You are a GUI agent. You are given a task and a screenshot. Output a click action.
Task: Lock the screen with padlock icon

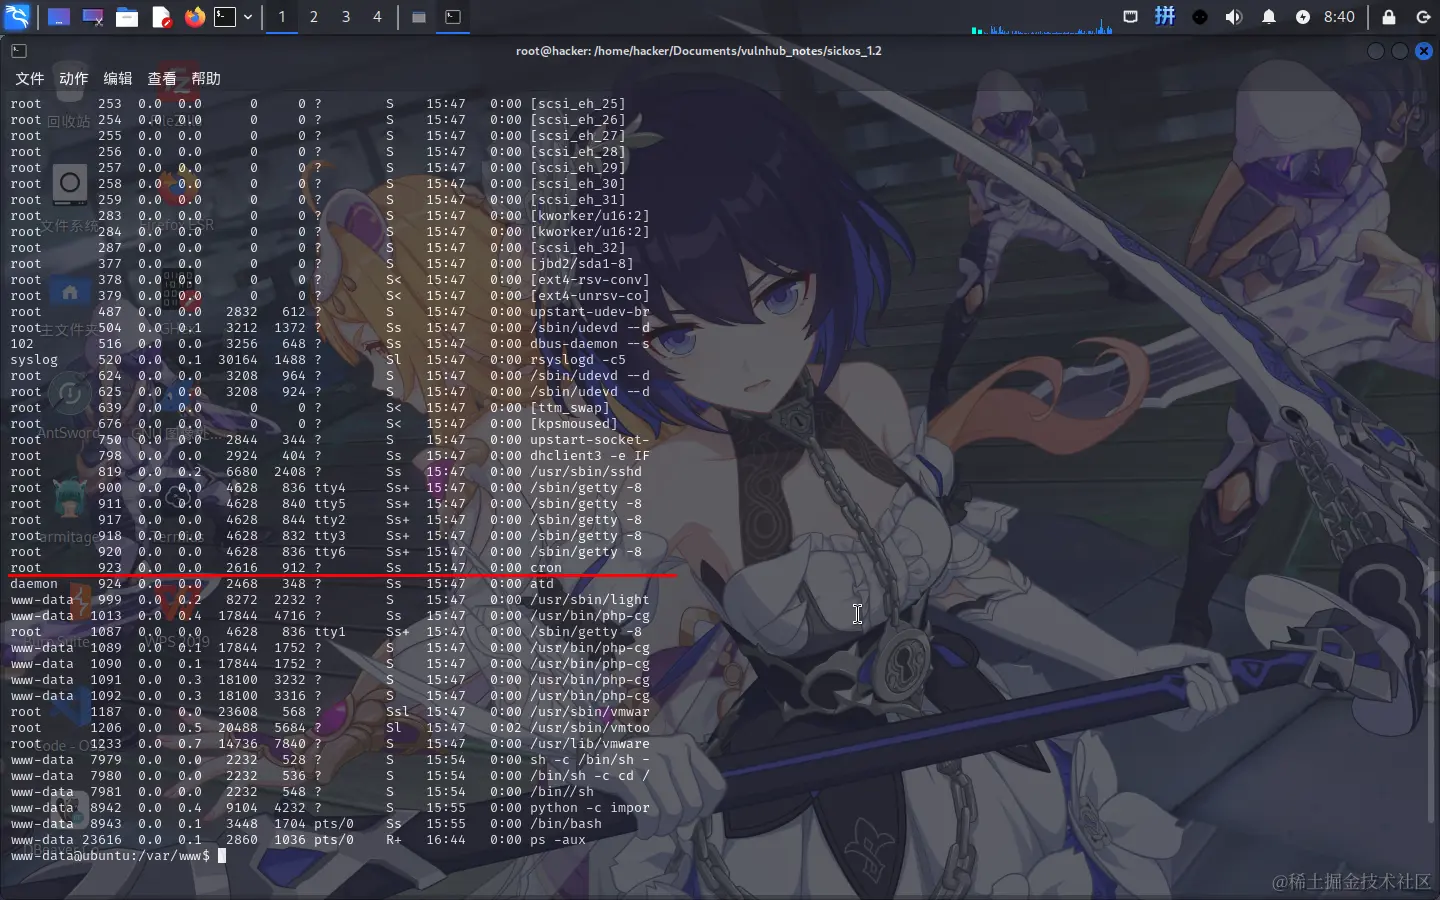1389,17
